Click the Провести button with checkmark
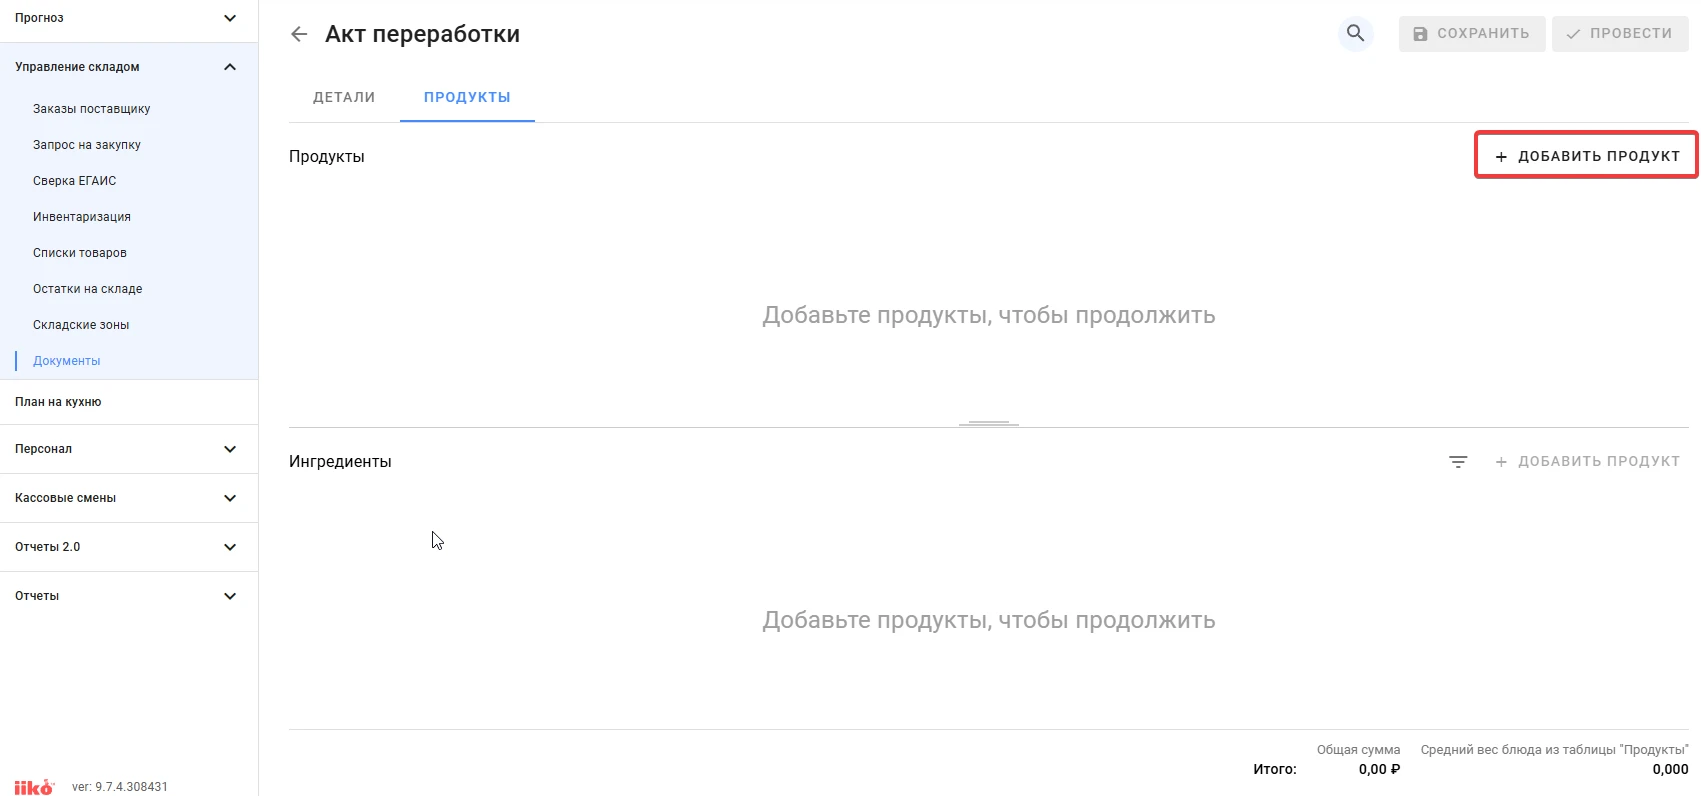The height and width of the screenshot is (796, 1701). (1620, 34)
